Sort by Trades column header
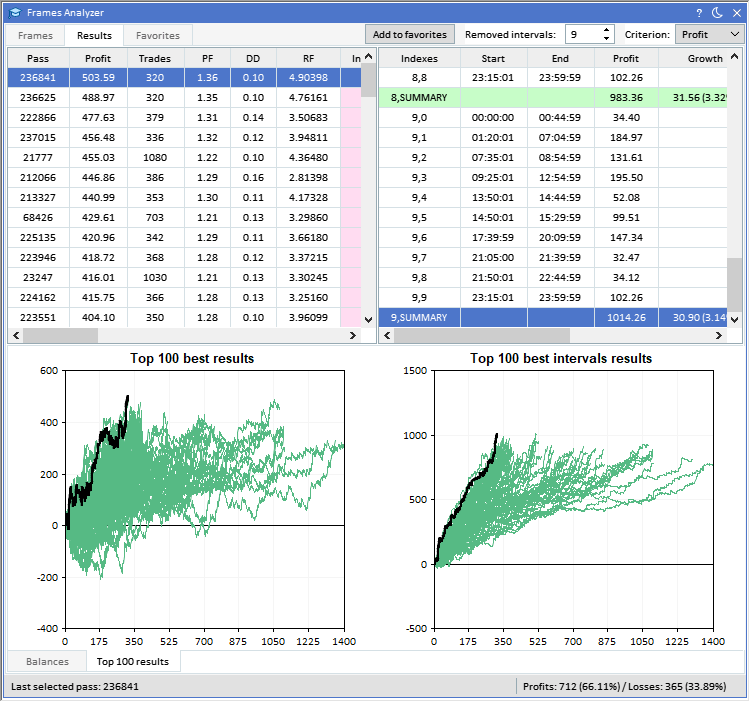 pyautogui.click(x=155, y=58)
